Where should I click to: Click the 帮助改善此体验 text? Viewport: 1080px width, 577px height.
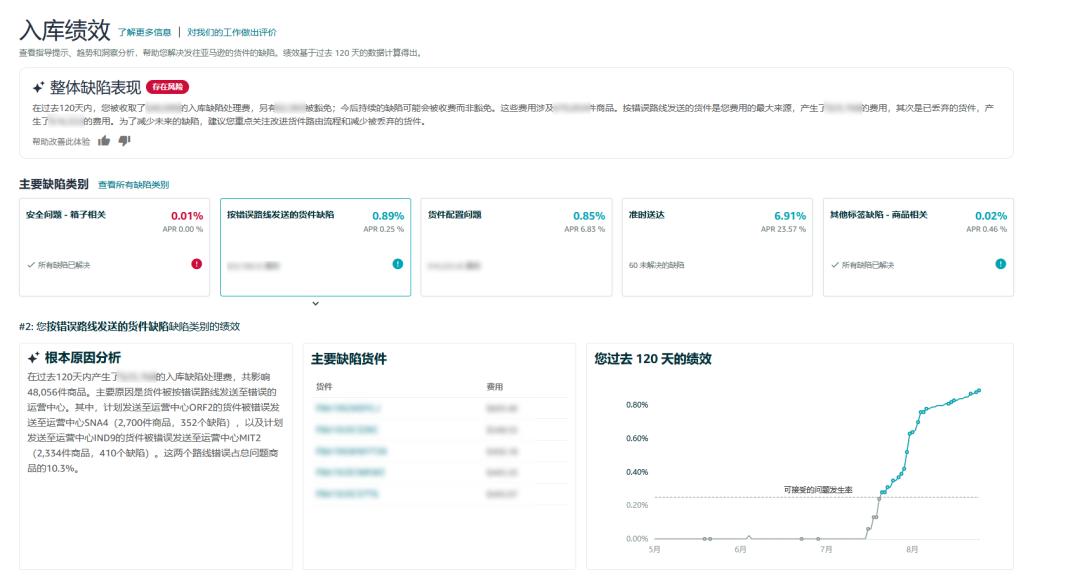pyautogui.click(x=61, y=141)
